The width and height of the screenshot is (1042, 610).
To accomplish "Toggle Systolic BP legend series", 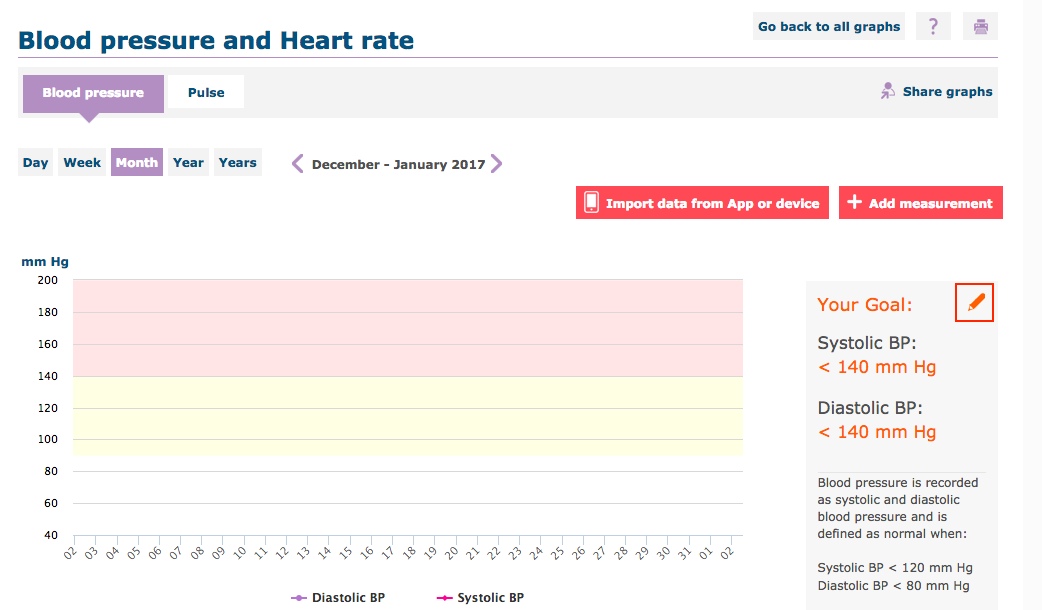I will [480, 597].
